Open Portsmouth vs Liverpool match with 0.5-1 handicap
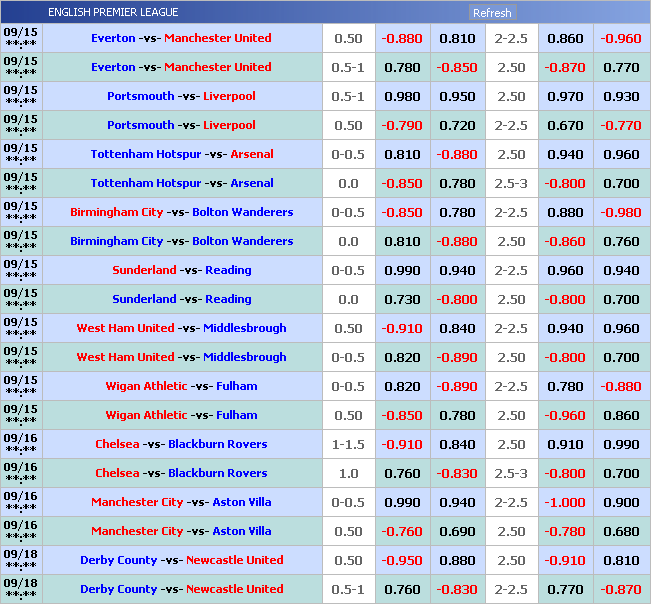 pos(181,96)
